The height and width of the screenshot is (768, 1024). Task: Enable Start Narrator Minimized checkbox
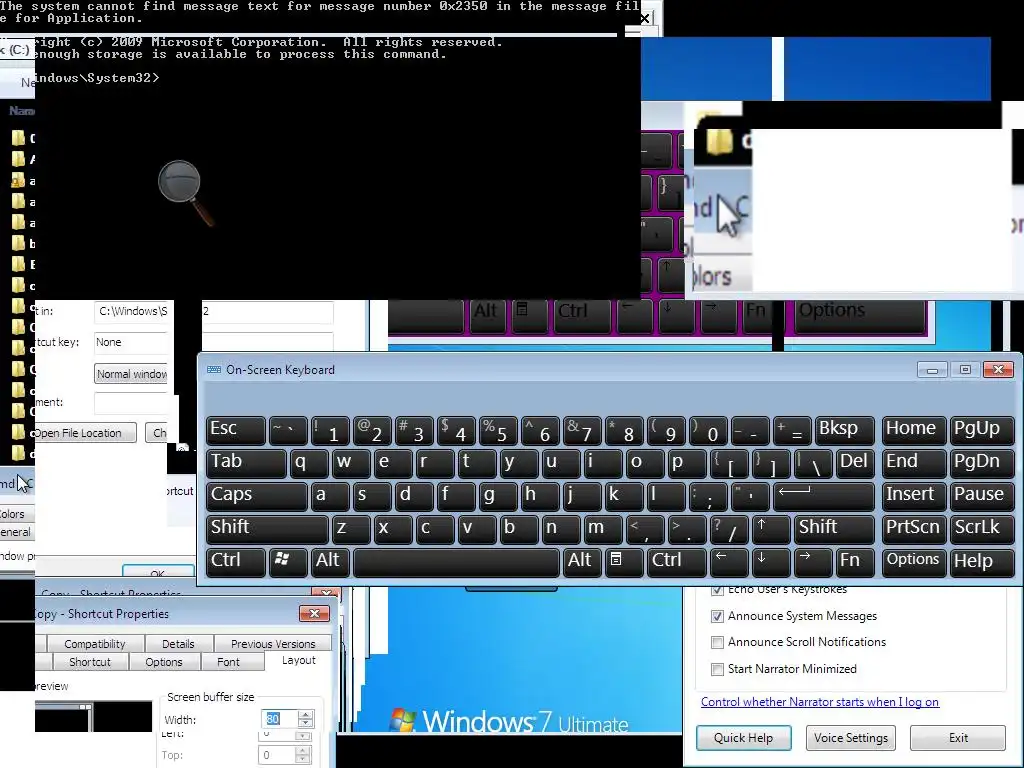click(717, 669)
